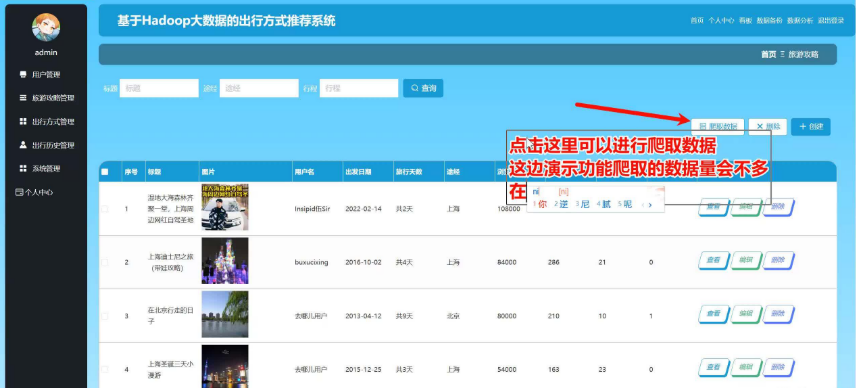Viewport: 856px width, 388px height.
Task: Click 删除 for the 2013-04-12 row
Action: tap(778, 314)
